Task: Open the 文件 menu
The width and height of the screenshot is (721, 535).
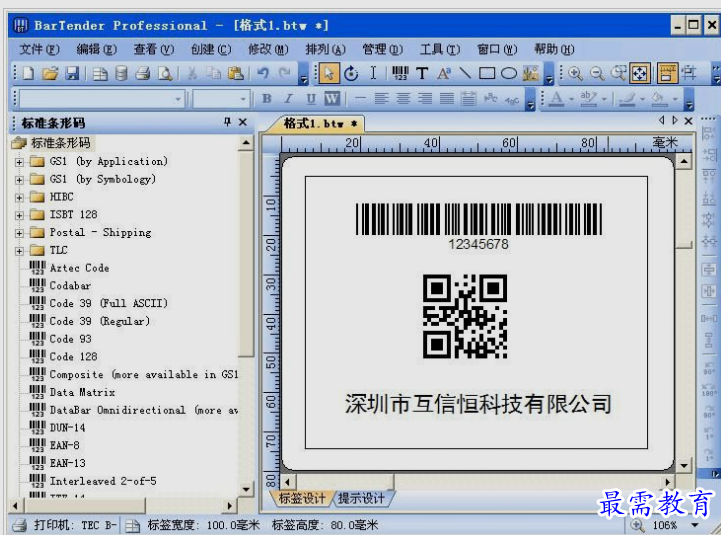Action: pos(40,49)
